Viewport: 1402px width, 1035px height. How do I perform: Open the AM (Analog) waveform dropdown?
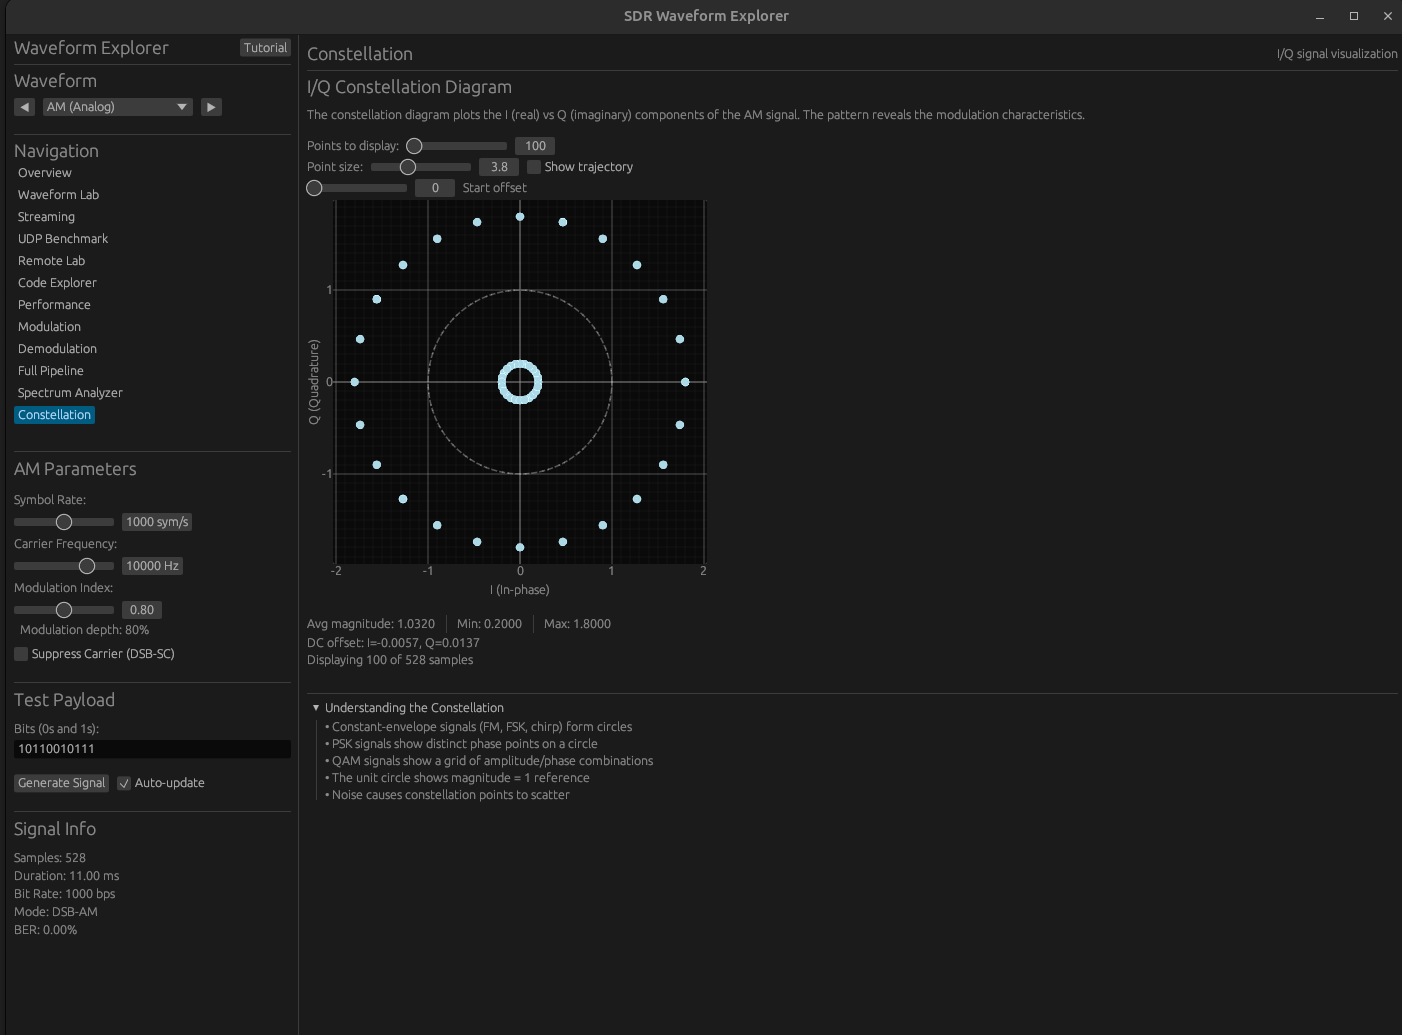[x=117, y=107]
